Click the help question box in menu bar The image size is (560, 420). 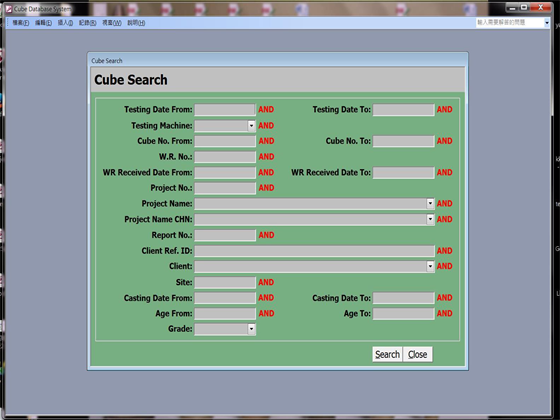pos(510,22)
